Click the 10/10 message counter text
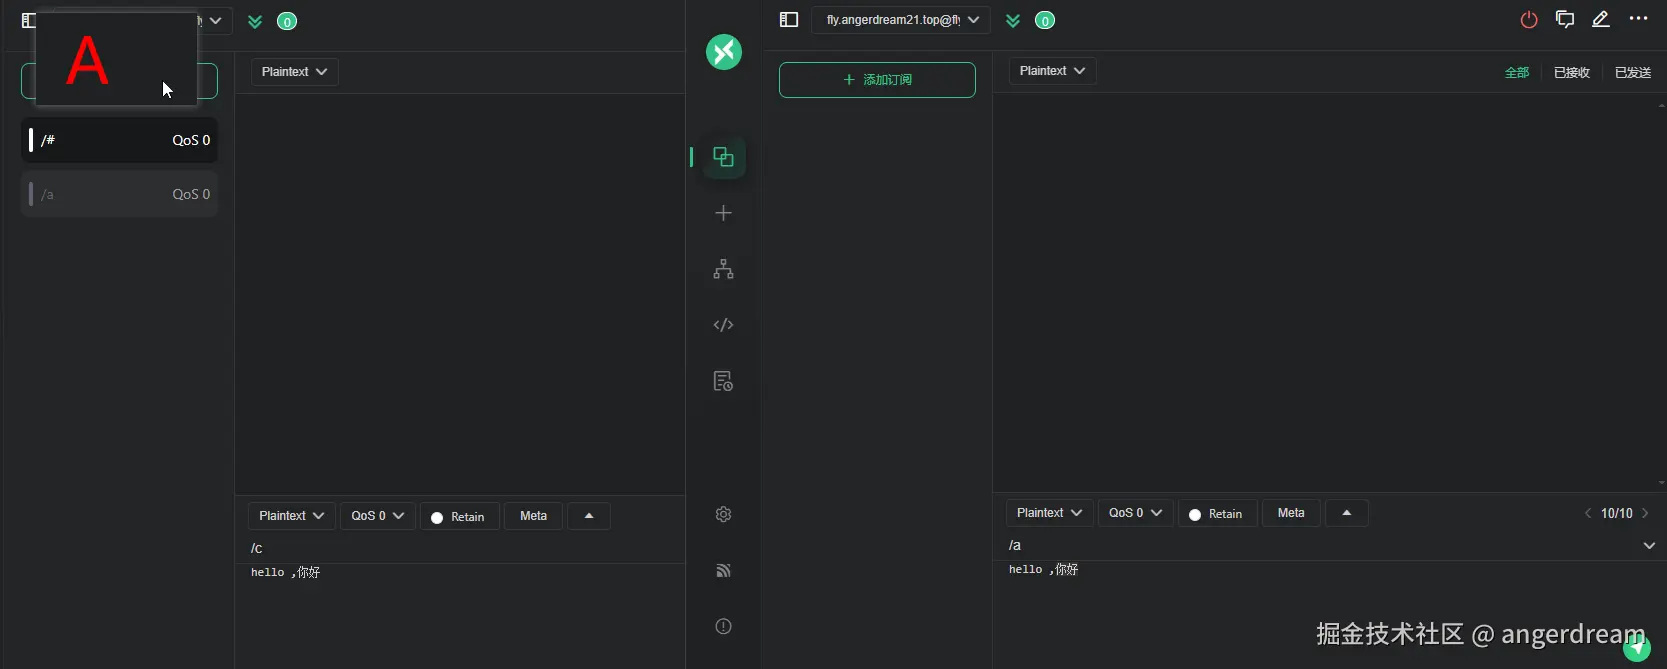 click(x=1616, y=513)
